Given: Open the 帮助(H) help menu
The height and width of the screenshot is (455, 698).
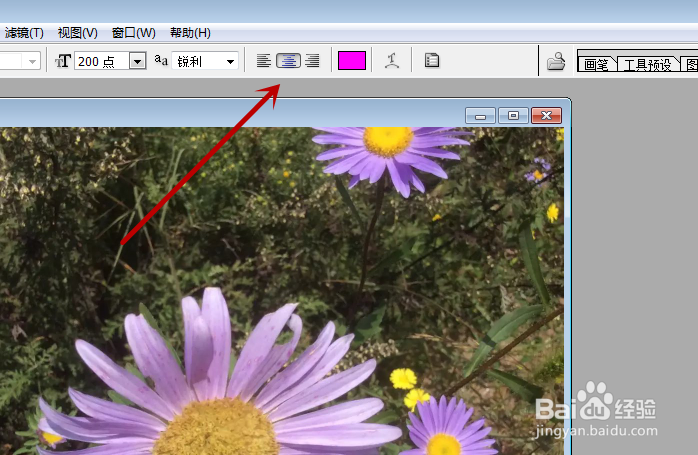Looking at the screenshot, I should [190, 33].
